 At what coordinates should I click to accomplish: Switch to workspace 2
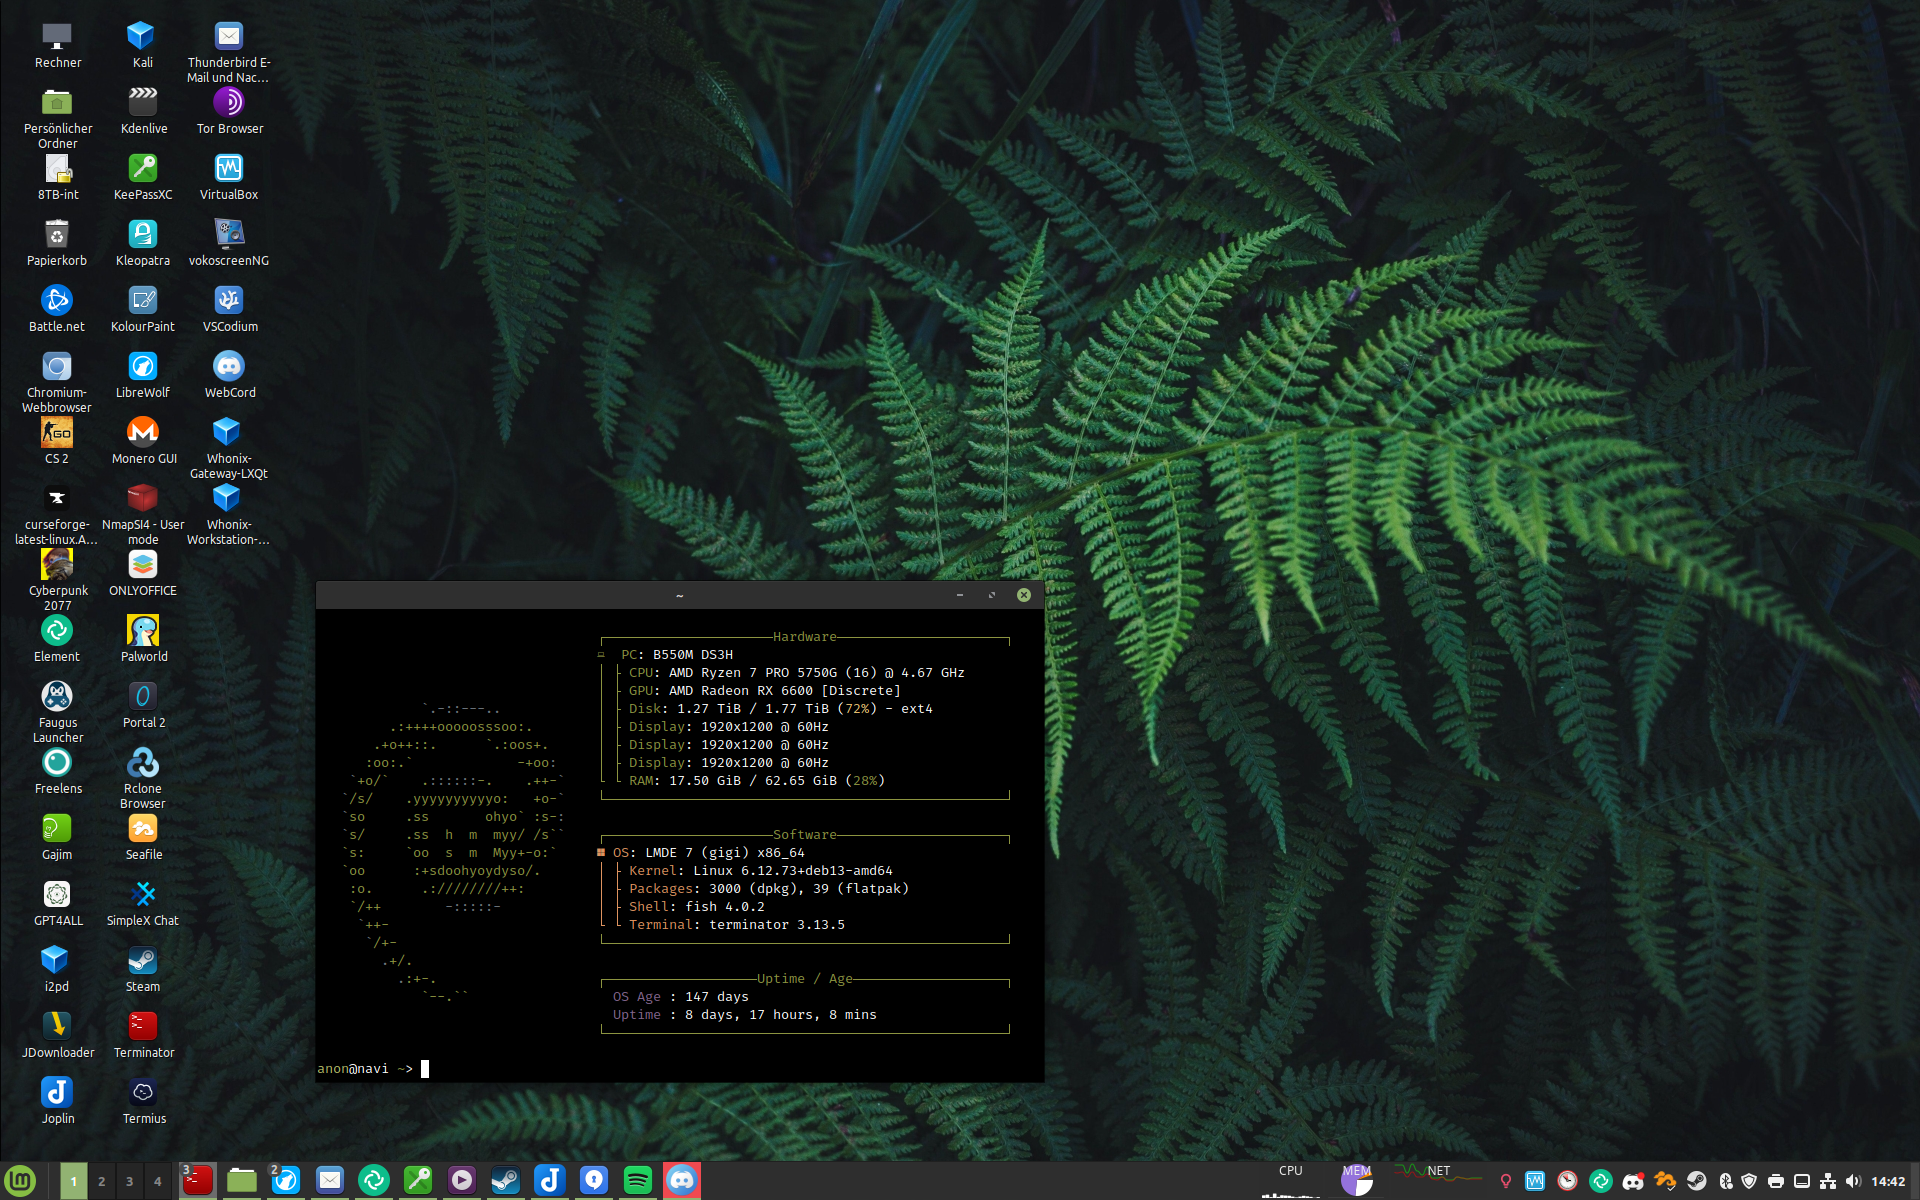tap(101, 1181)
